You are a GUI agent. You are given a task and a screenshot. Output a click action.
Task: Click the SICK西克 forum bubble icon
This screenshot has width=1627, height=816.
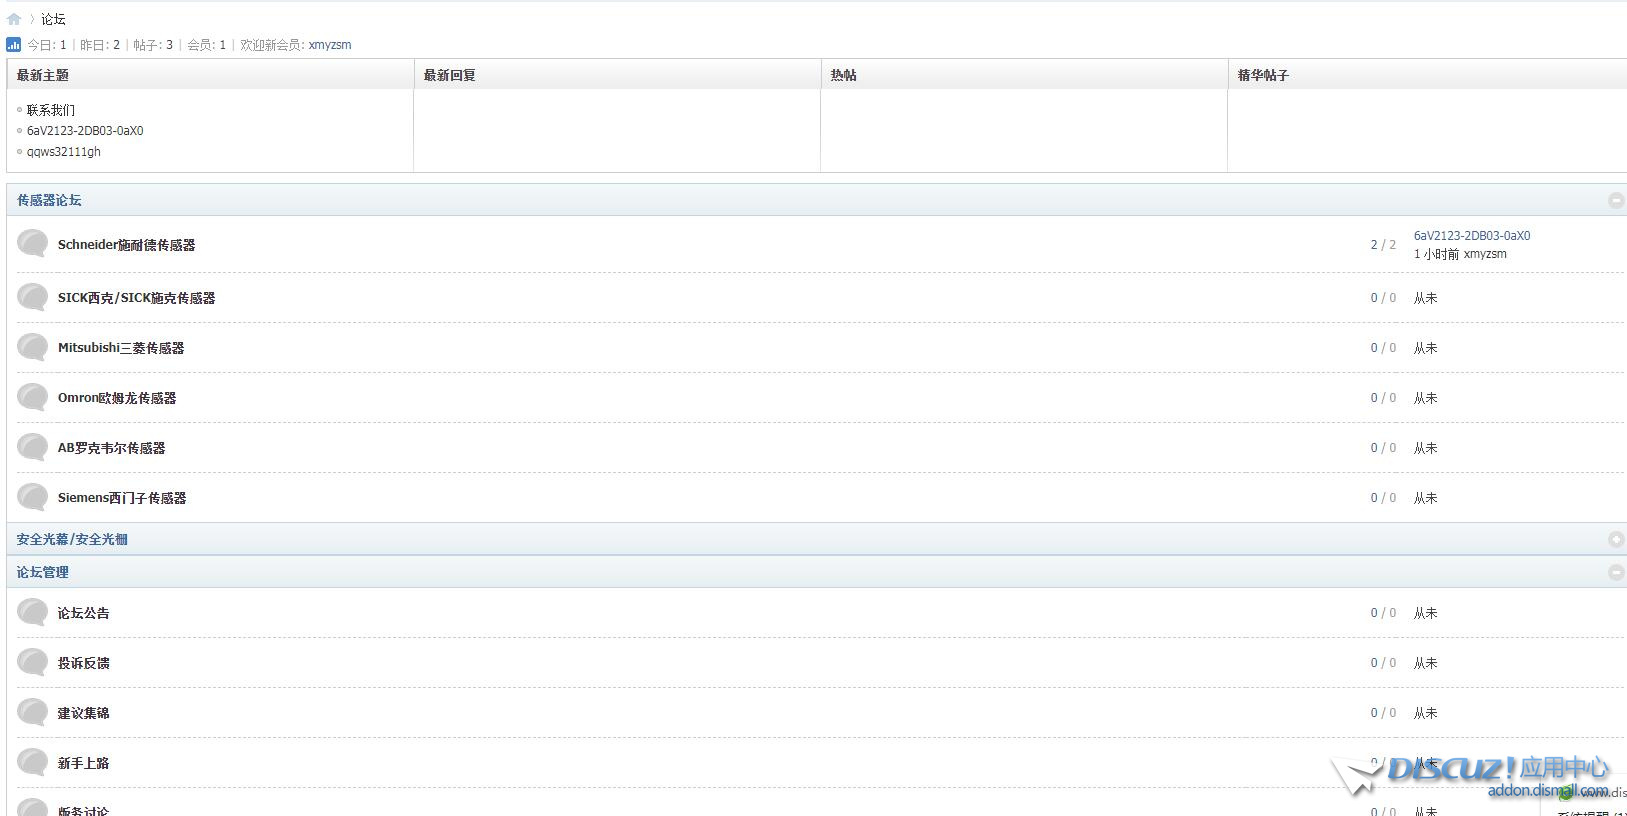tap(33, 297)
